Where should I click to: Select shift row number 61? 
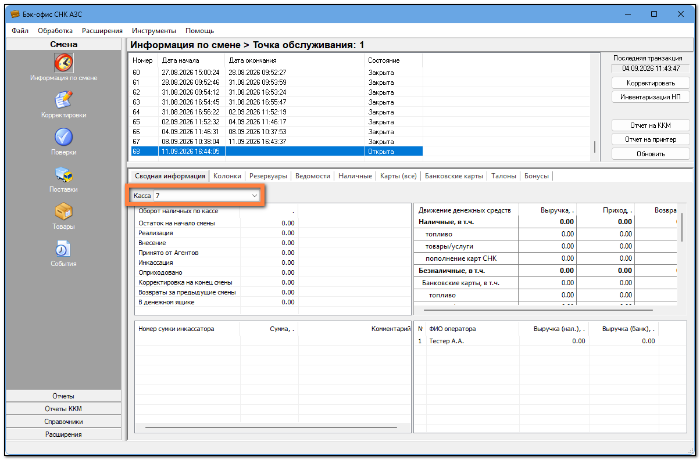(277, 82)
